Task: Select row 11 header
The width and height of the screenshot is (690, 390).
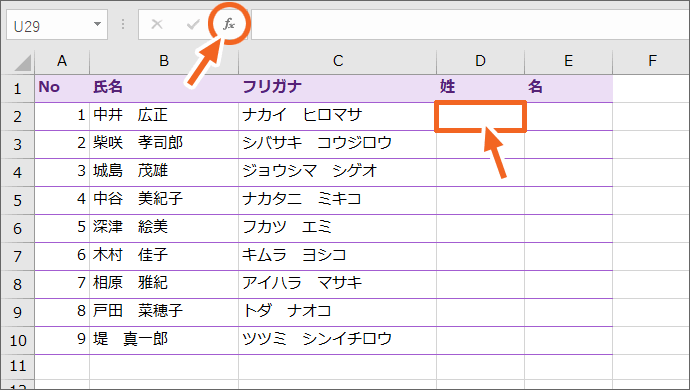Action: tap(18, 366)
